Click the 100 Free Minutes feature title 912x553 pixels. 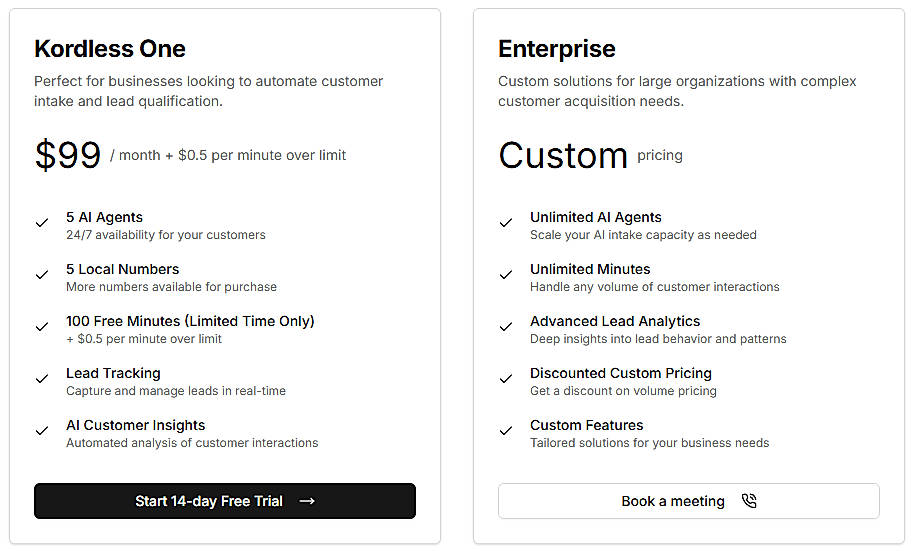point(190,321)
